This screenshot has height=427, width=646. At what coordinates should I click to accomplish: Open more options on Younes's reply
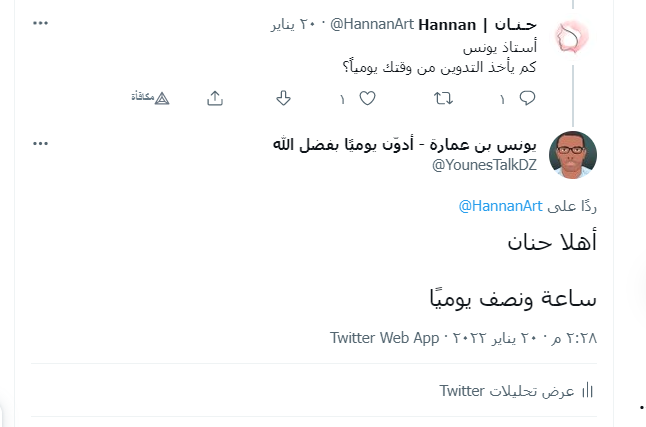point(40,144)
